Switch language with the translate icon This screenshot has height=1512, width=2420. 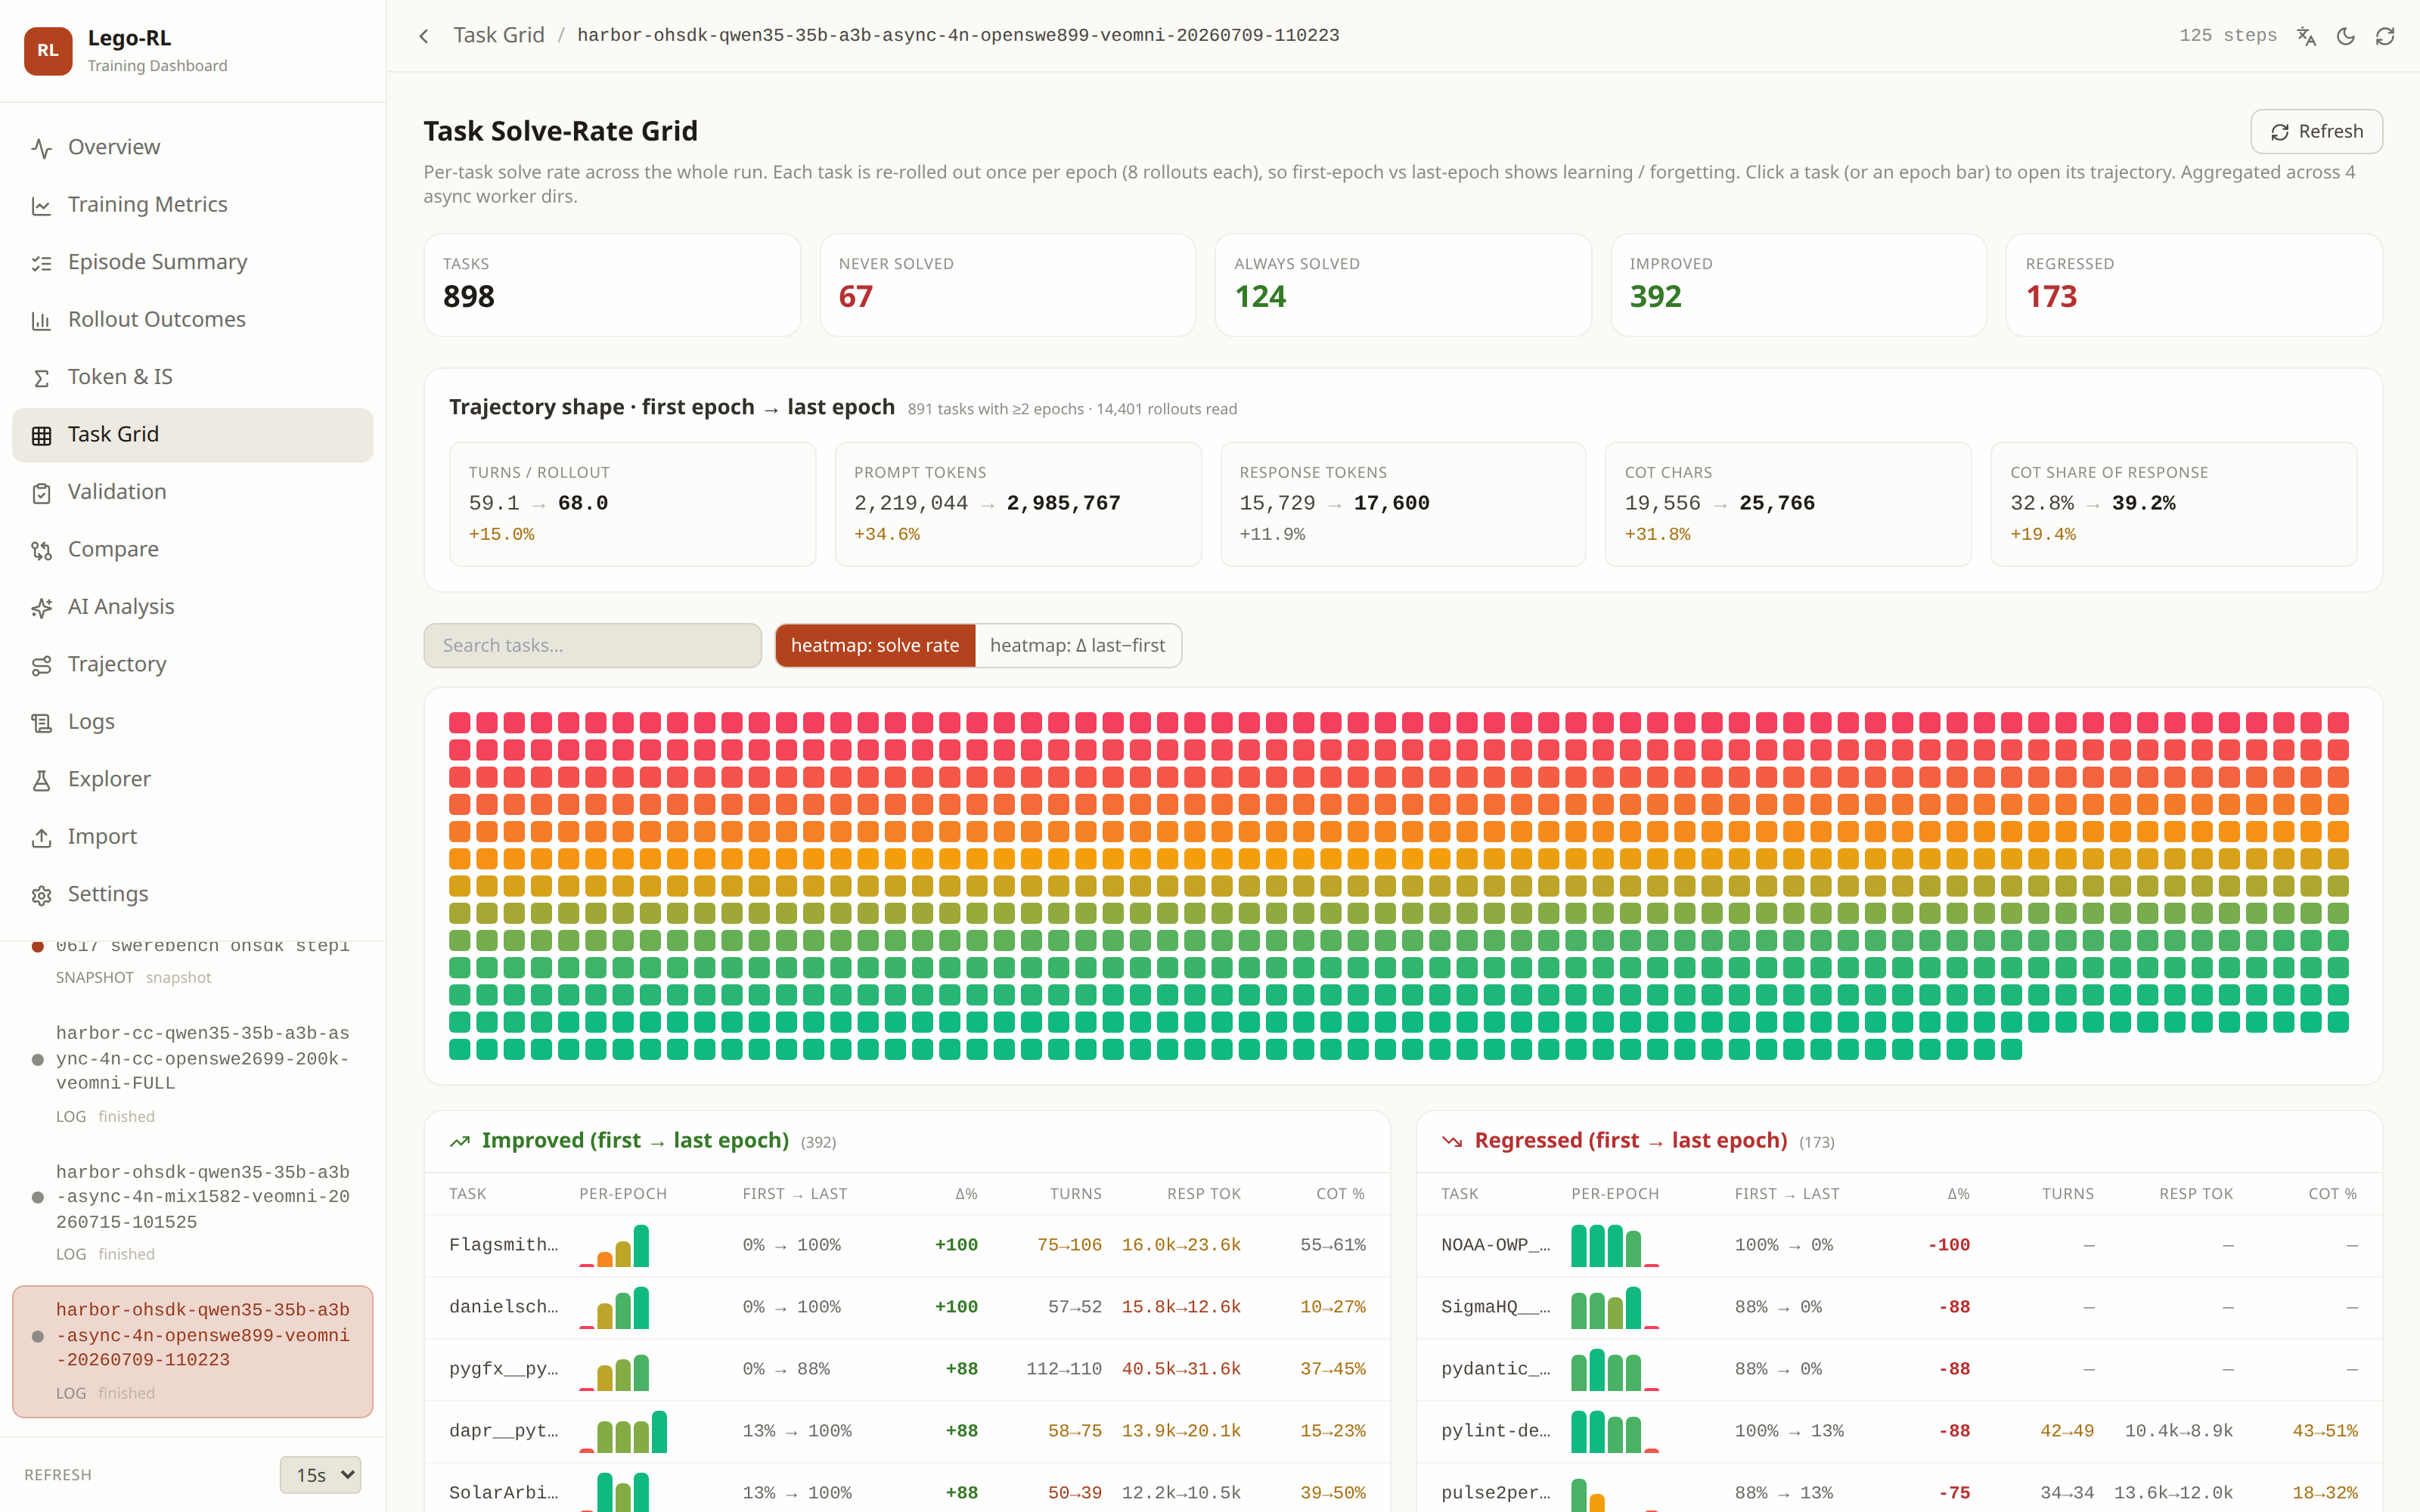(2306, 36)
